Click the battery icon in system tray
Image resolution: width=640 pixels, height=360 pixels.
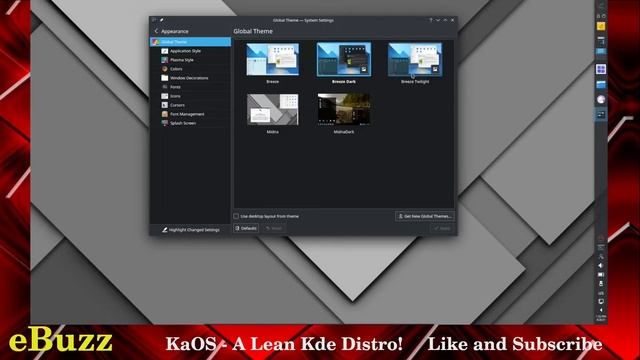click(x=601, y=274)
